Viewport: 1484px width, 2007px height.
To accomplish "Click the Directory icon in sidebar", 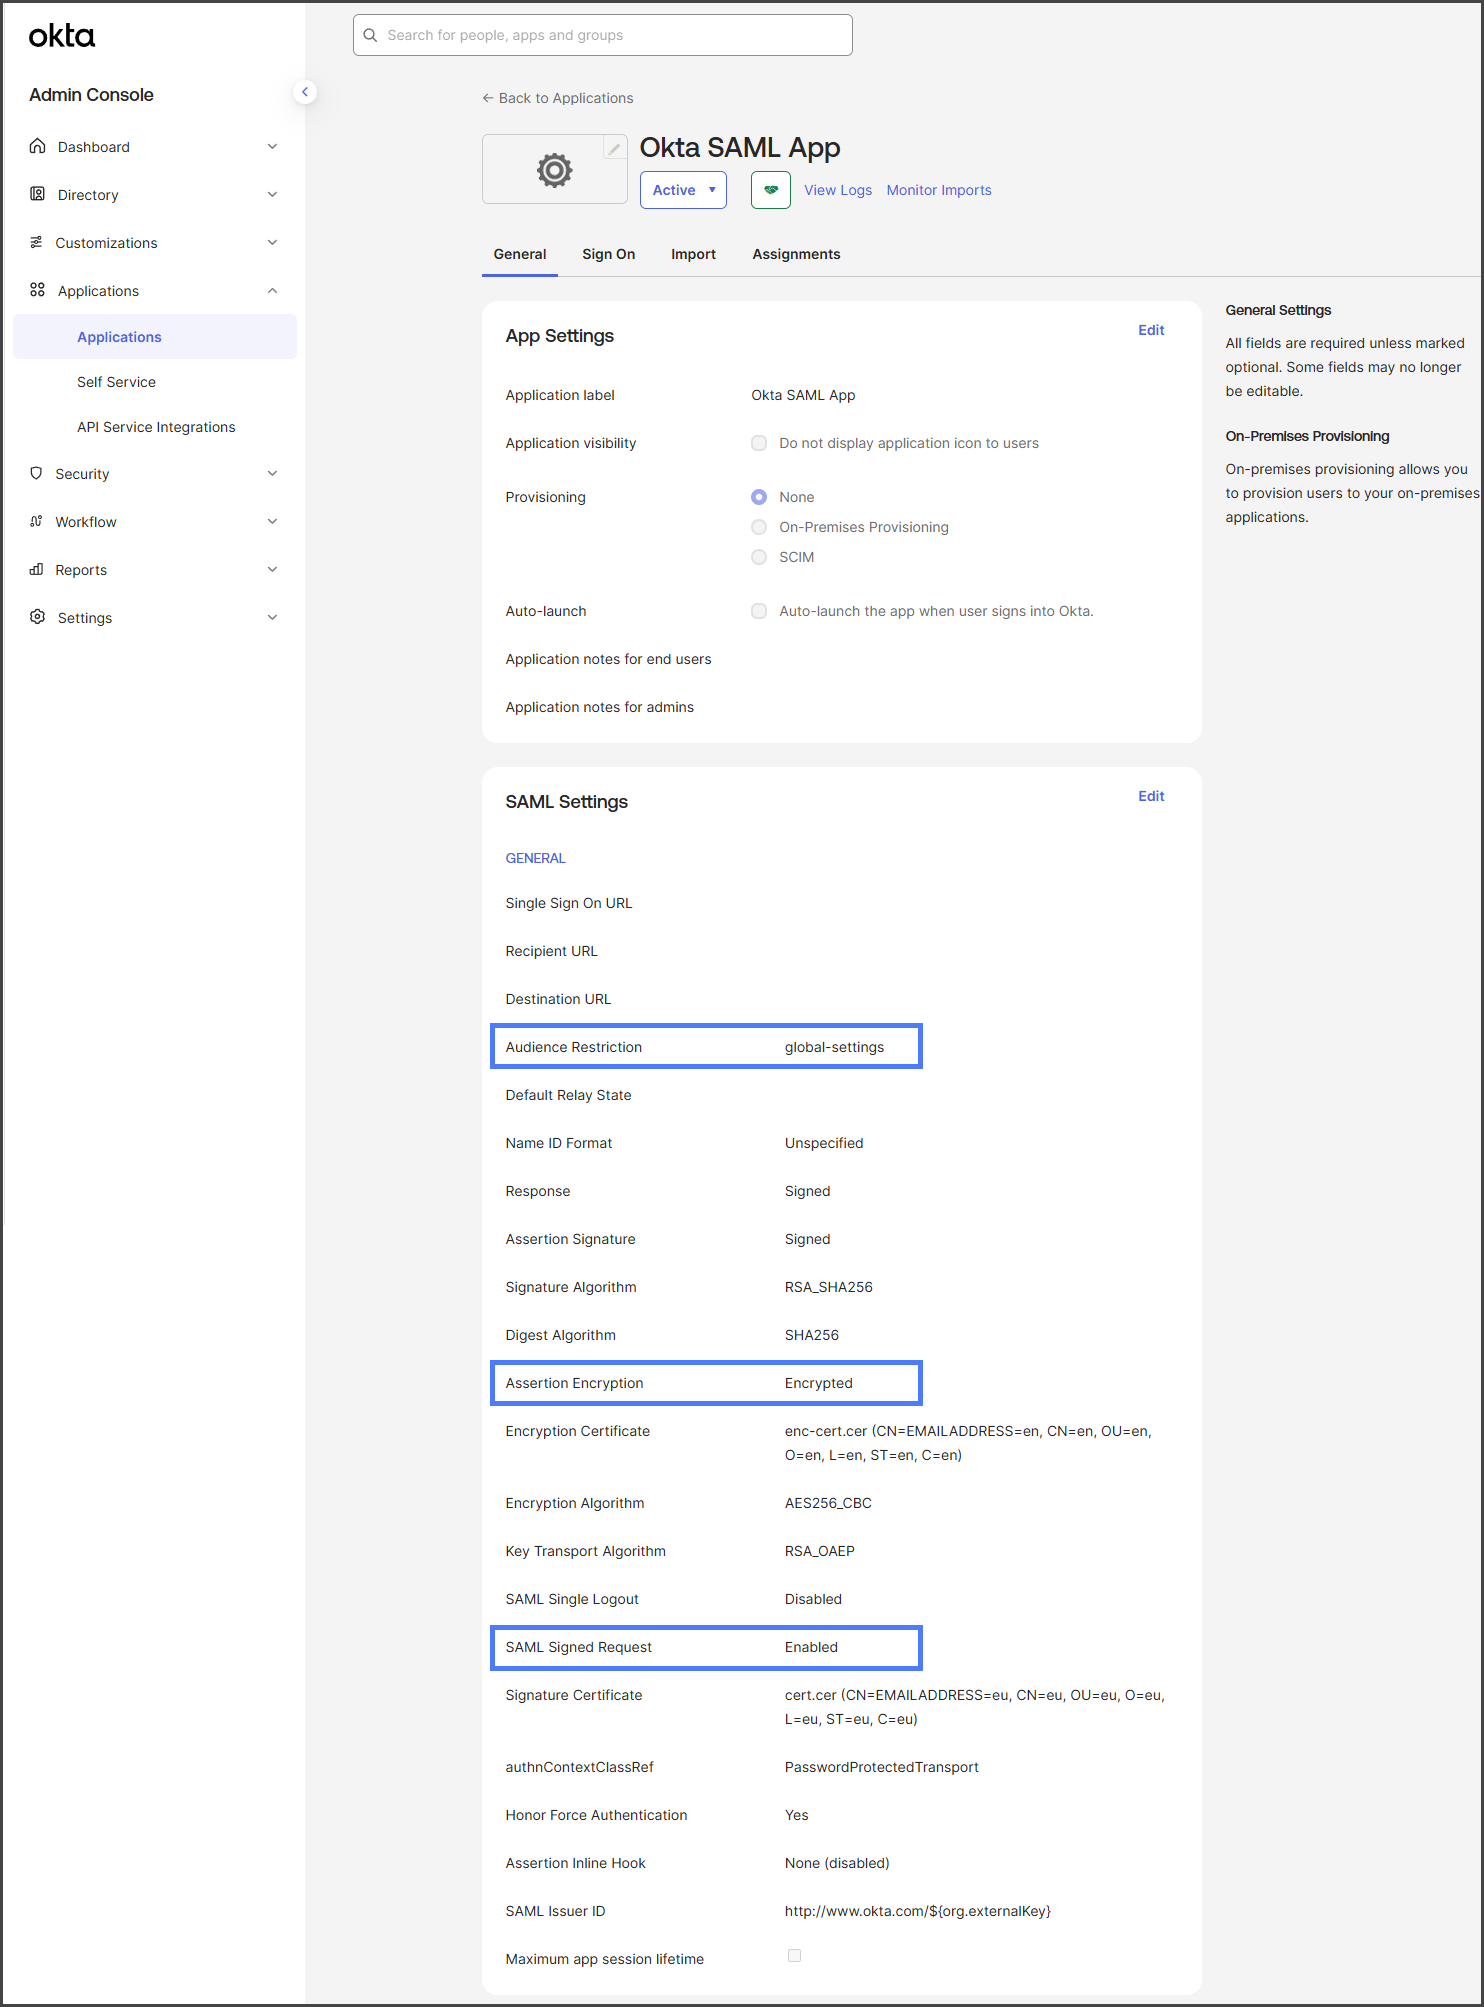I will click(x=38, y=195).
